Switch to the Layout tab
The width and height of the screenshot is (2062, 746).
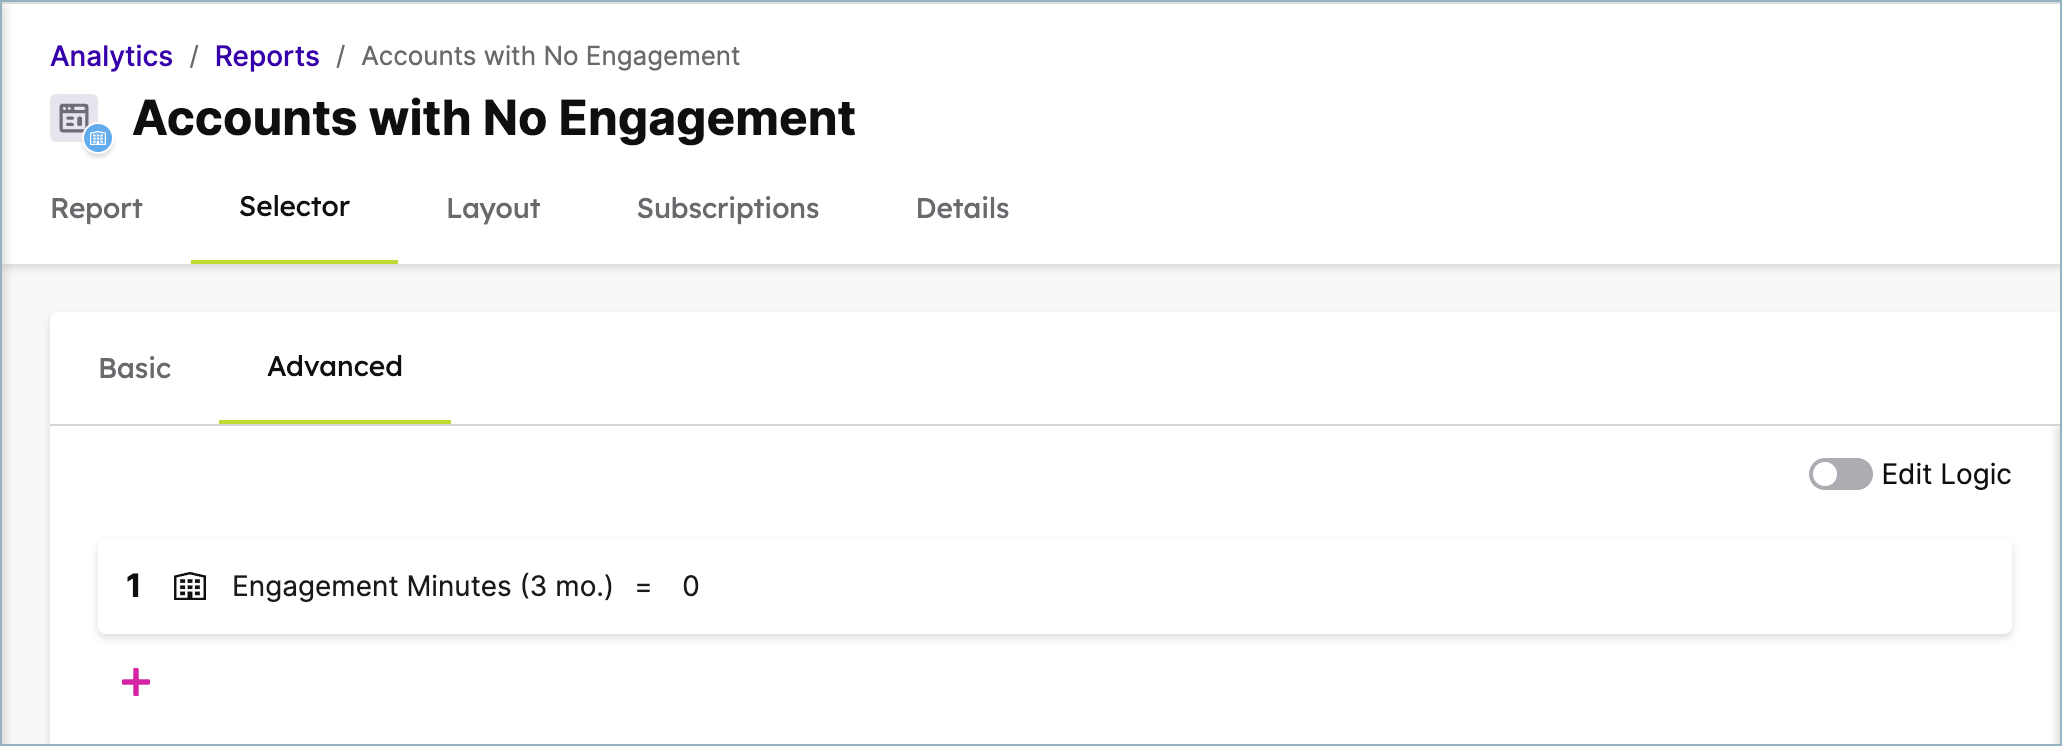coord(493,208)
